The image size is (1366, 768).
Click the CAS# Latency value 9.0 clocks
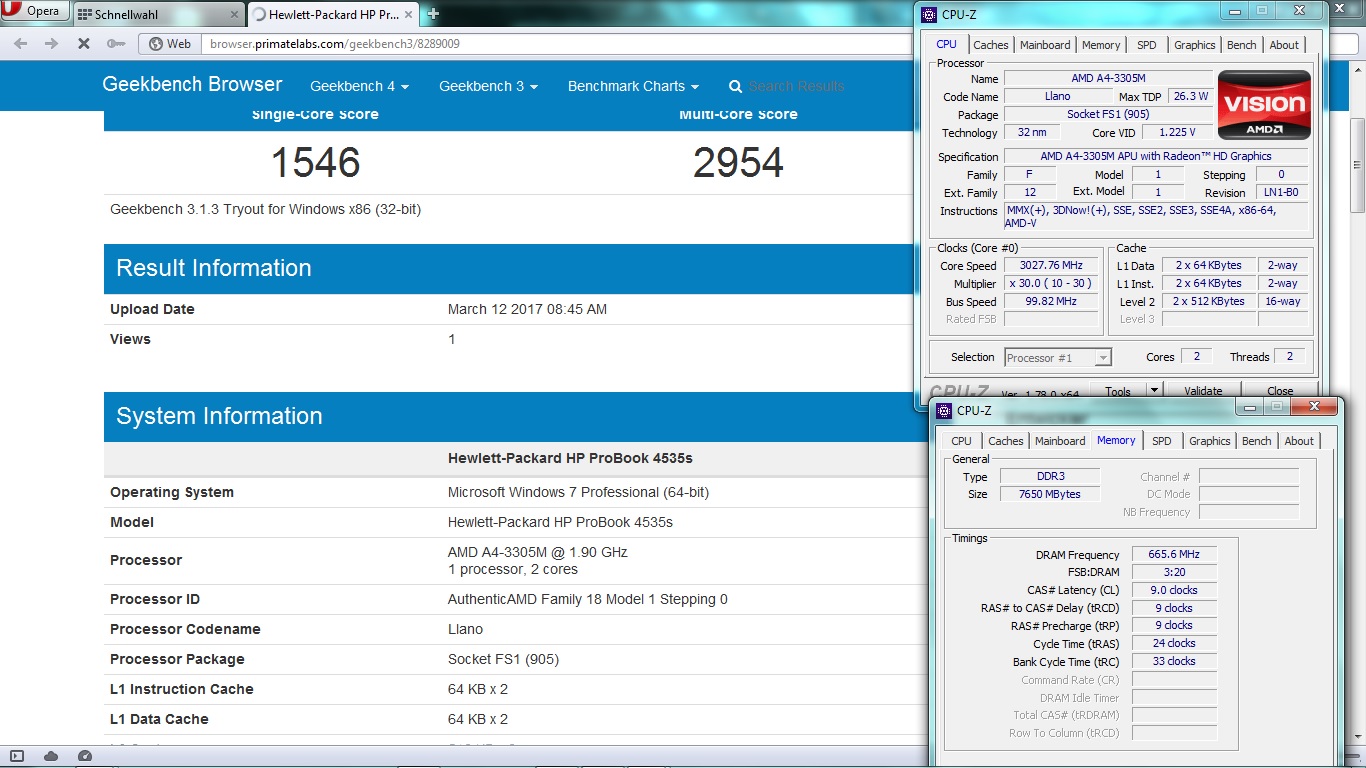point(1174,590)
